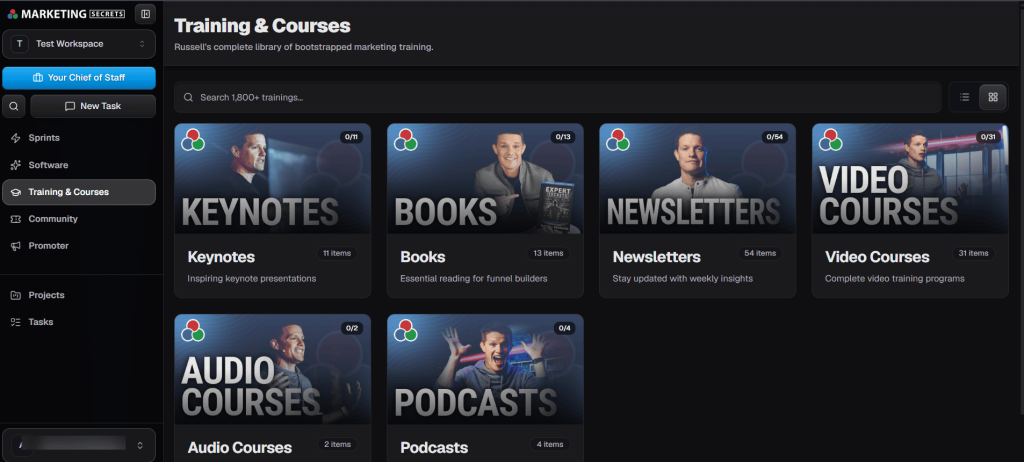1024x462 pixels.
Task: Click the Your Chief of Staff button
Action: 79,77
